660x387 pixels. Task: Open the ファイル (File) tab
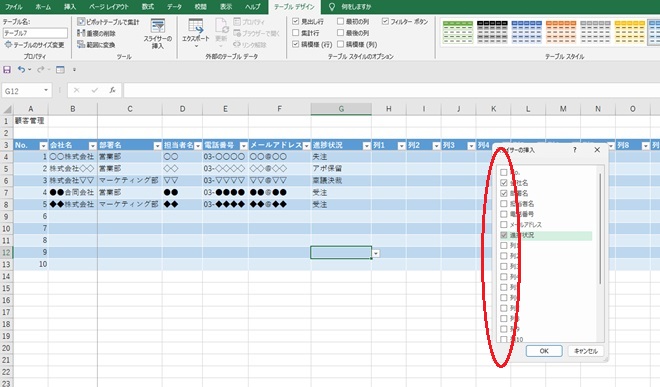point(13,7)
